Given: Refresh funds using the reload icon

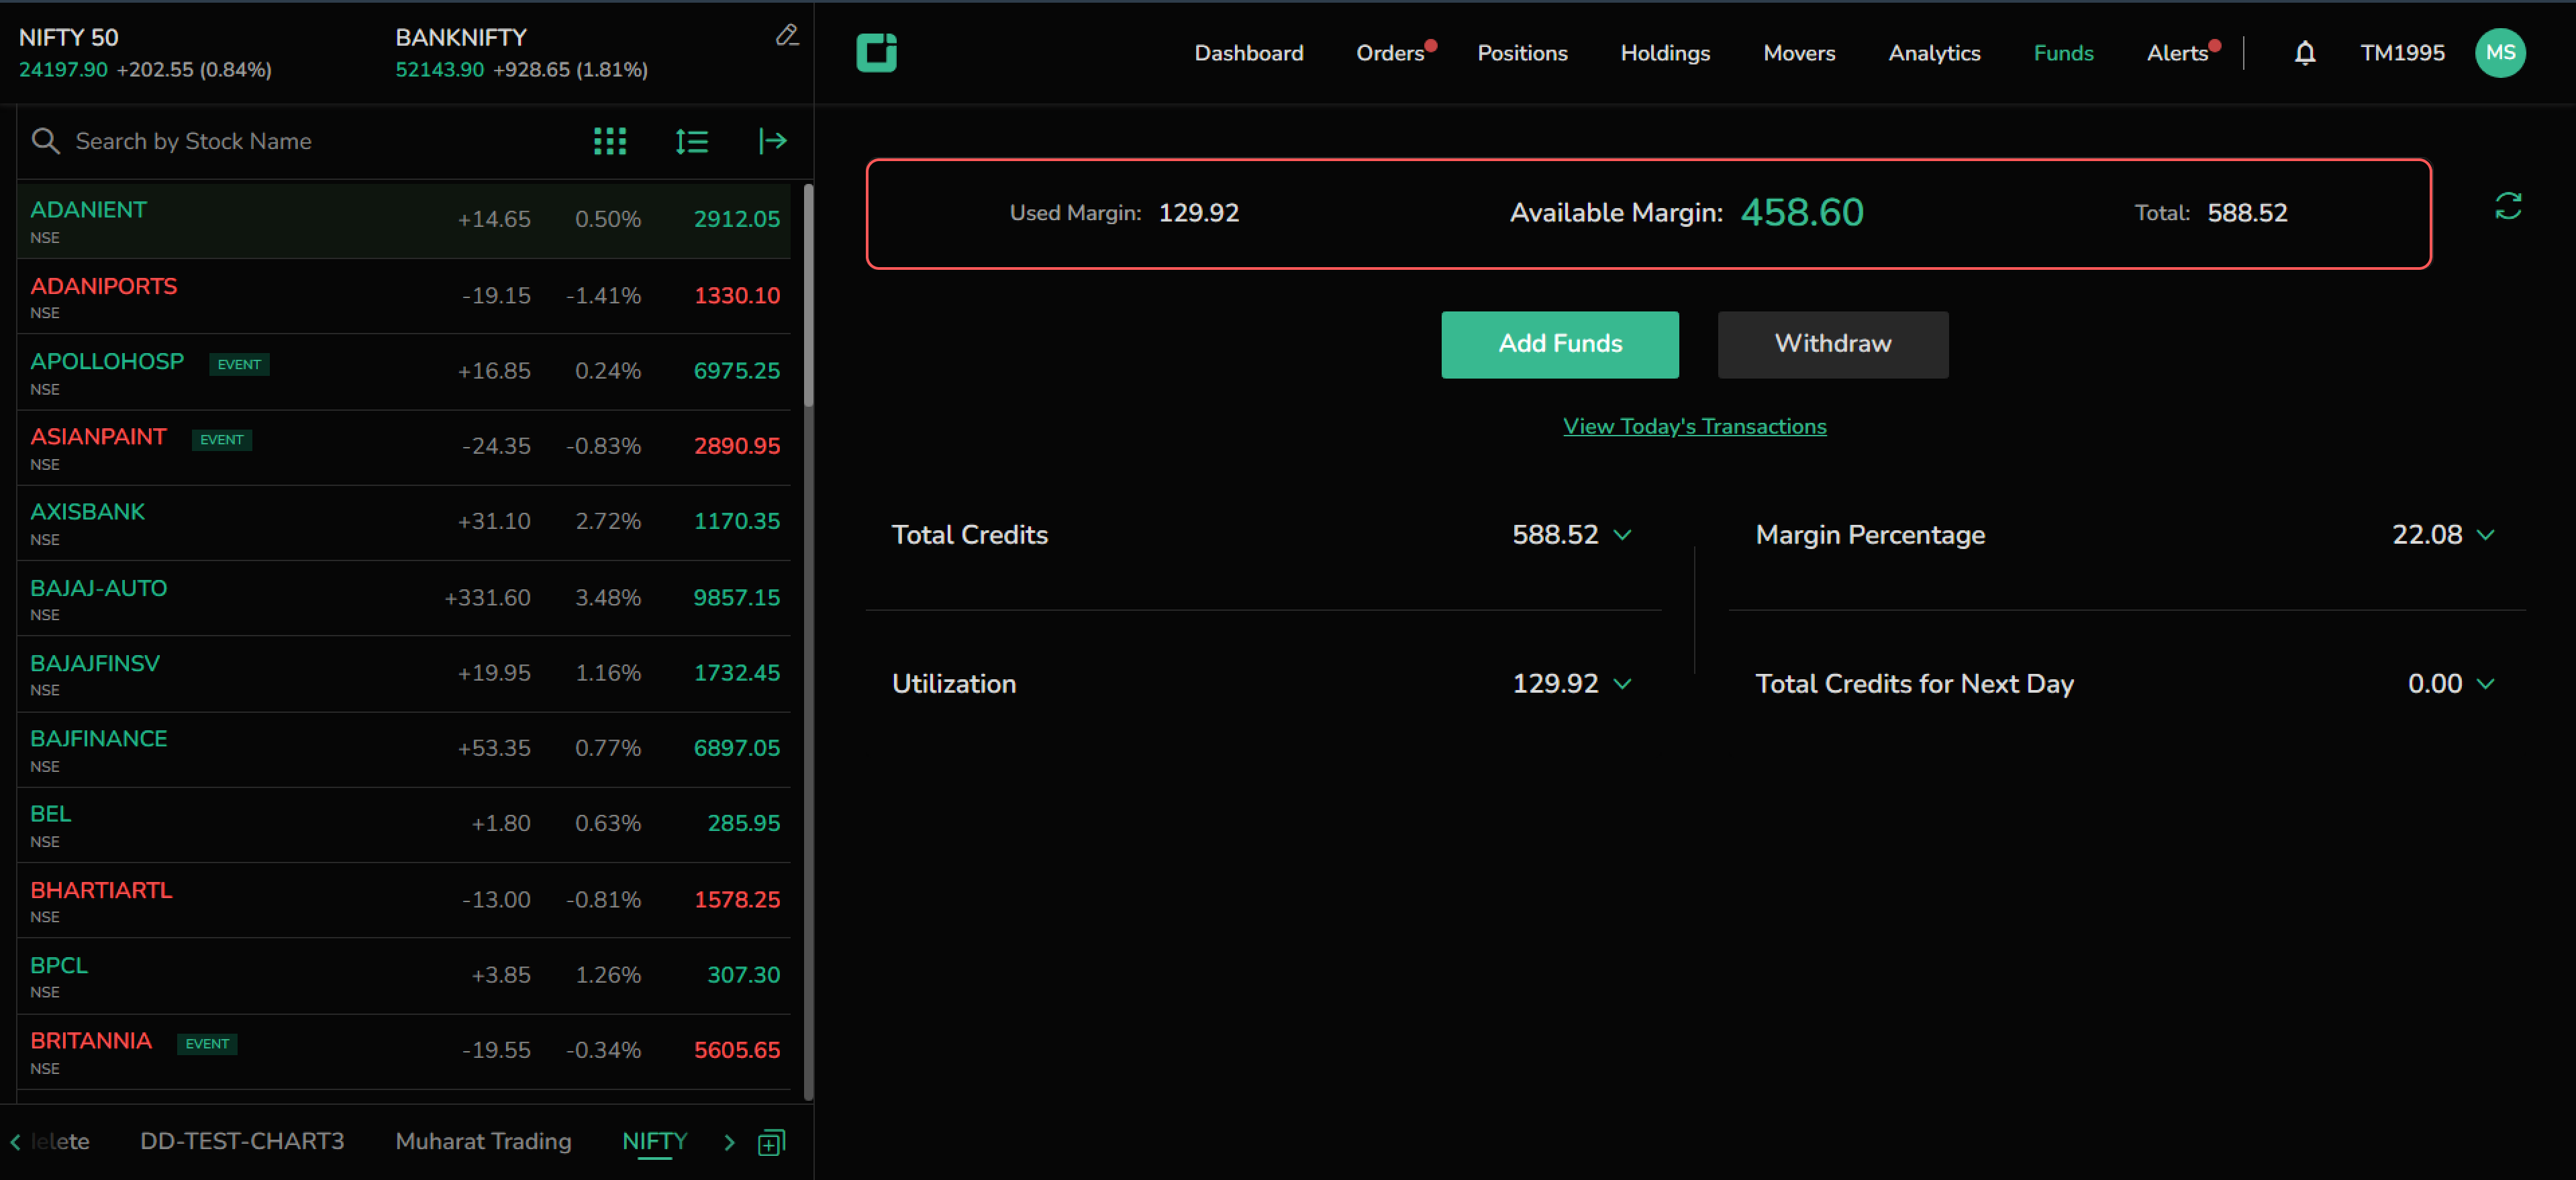Looking at the screenshot, I should click(x=2507, y=207).
